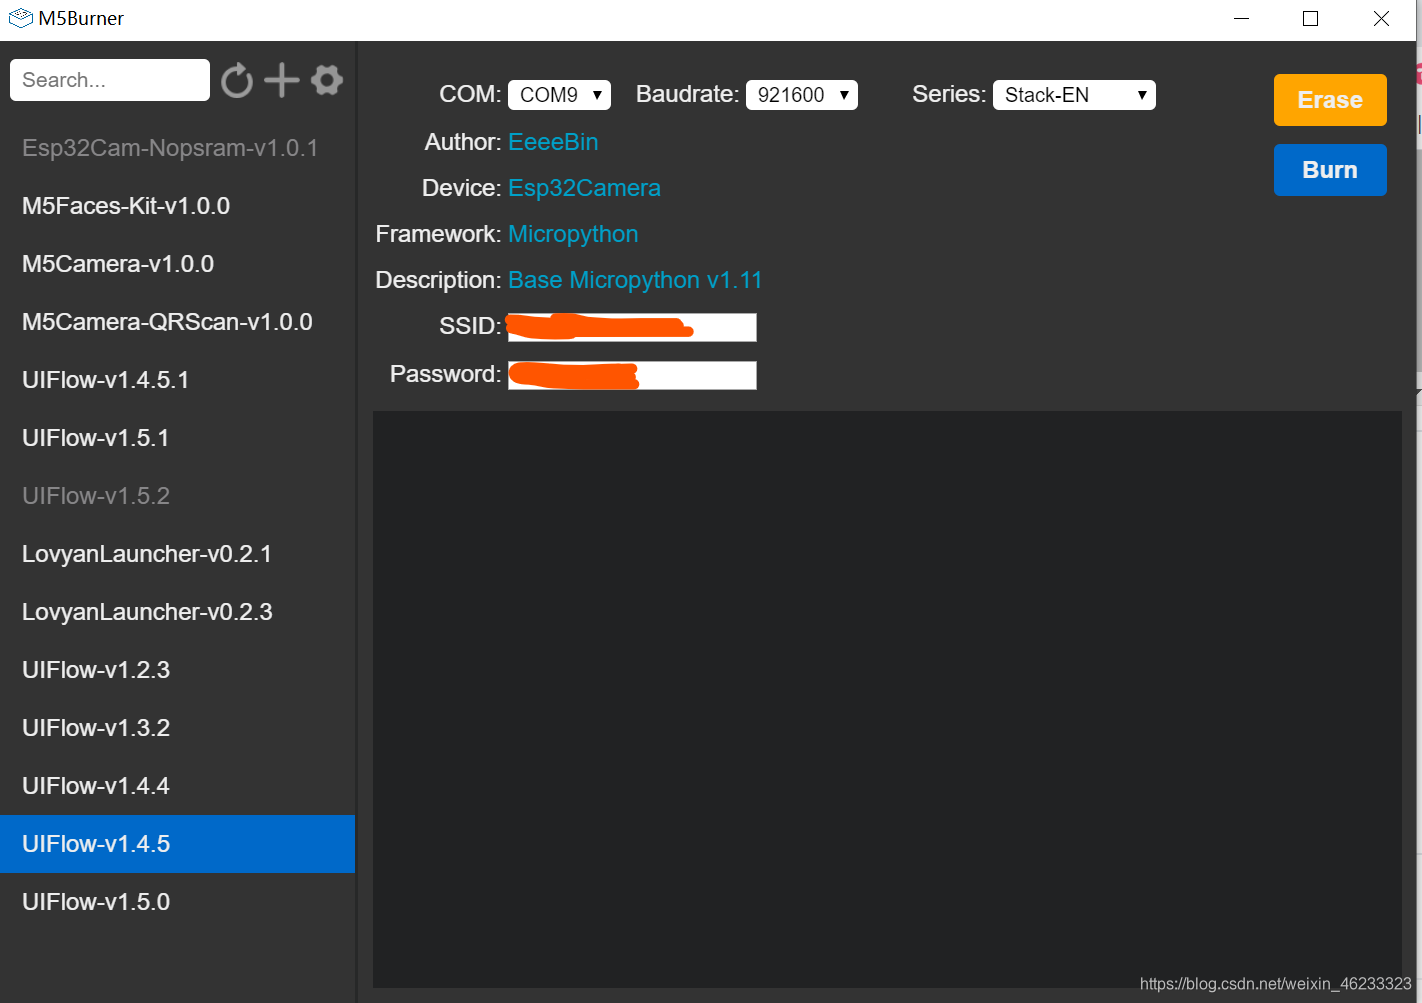Open the COM port dropdown
This screenshot has width=1422, height=1003.
(x=559, y=95)
